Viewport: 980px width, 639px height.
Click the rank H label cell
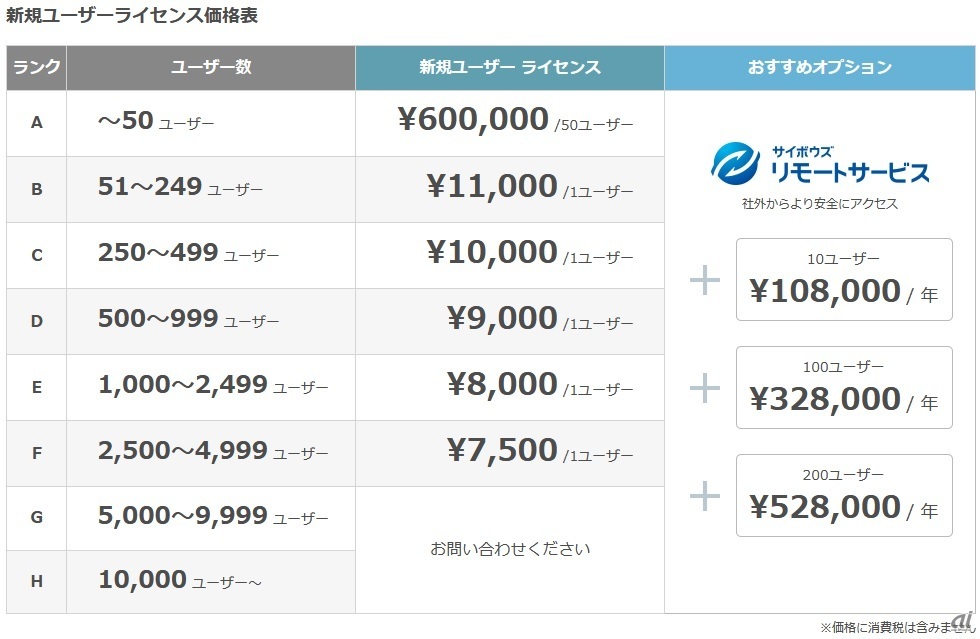pos(37,581)
